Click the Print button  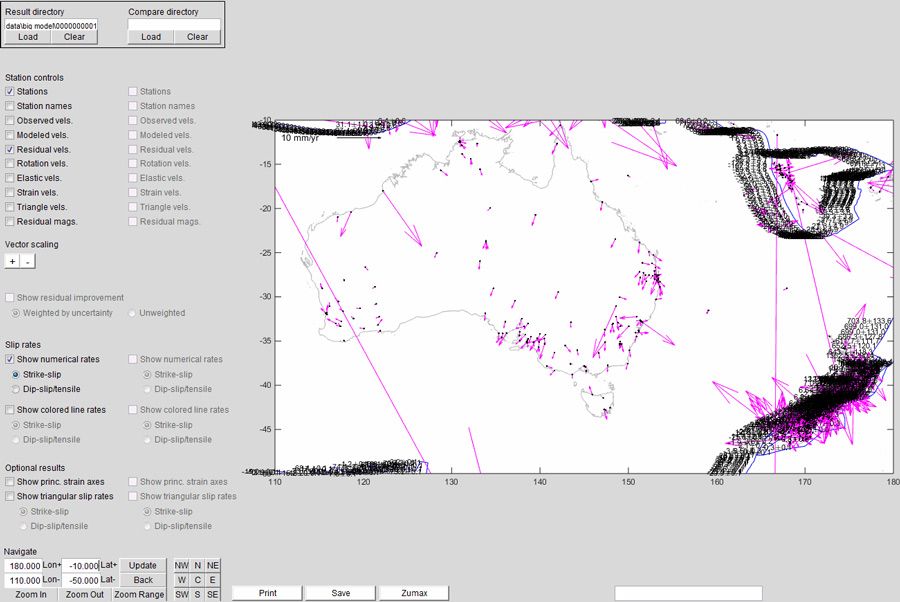pos(267,593)
